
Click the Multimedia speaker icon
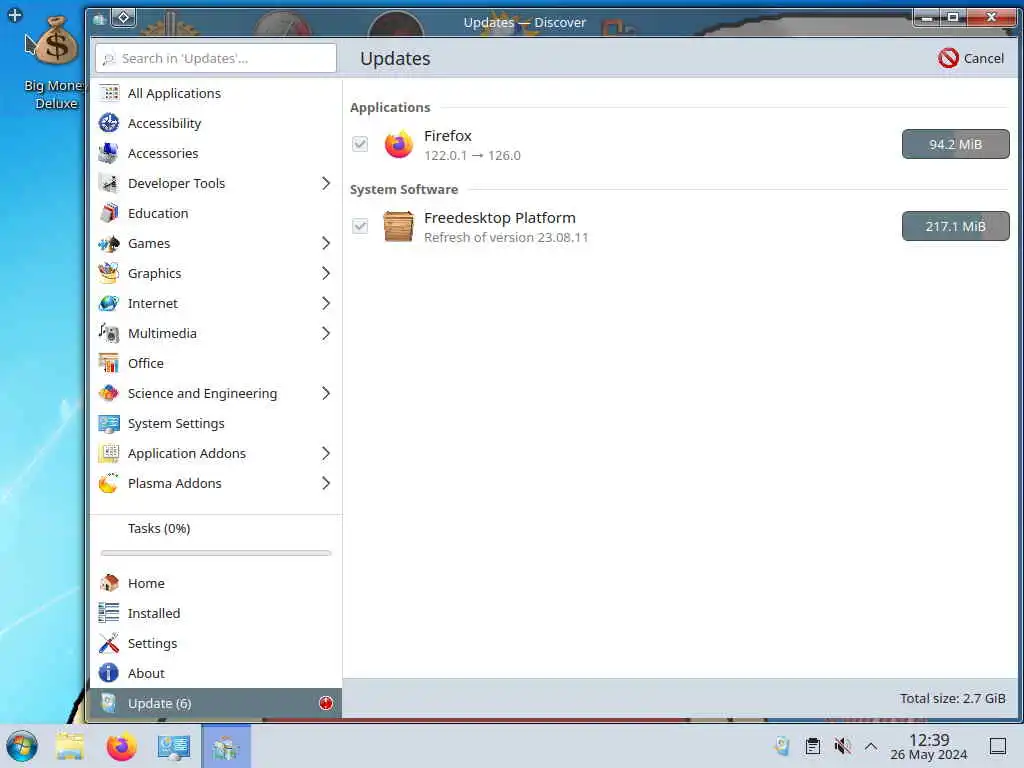(x=109, y=333)
